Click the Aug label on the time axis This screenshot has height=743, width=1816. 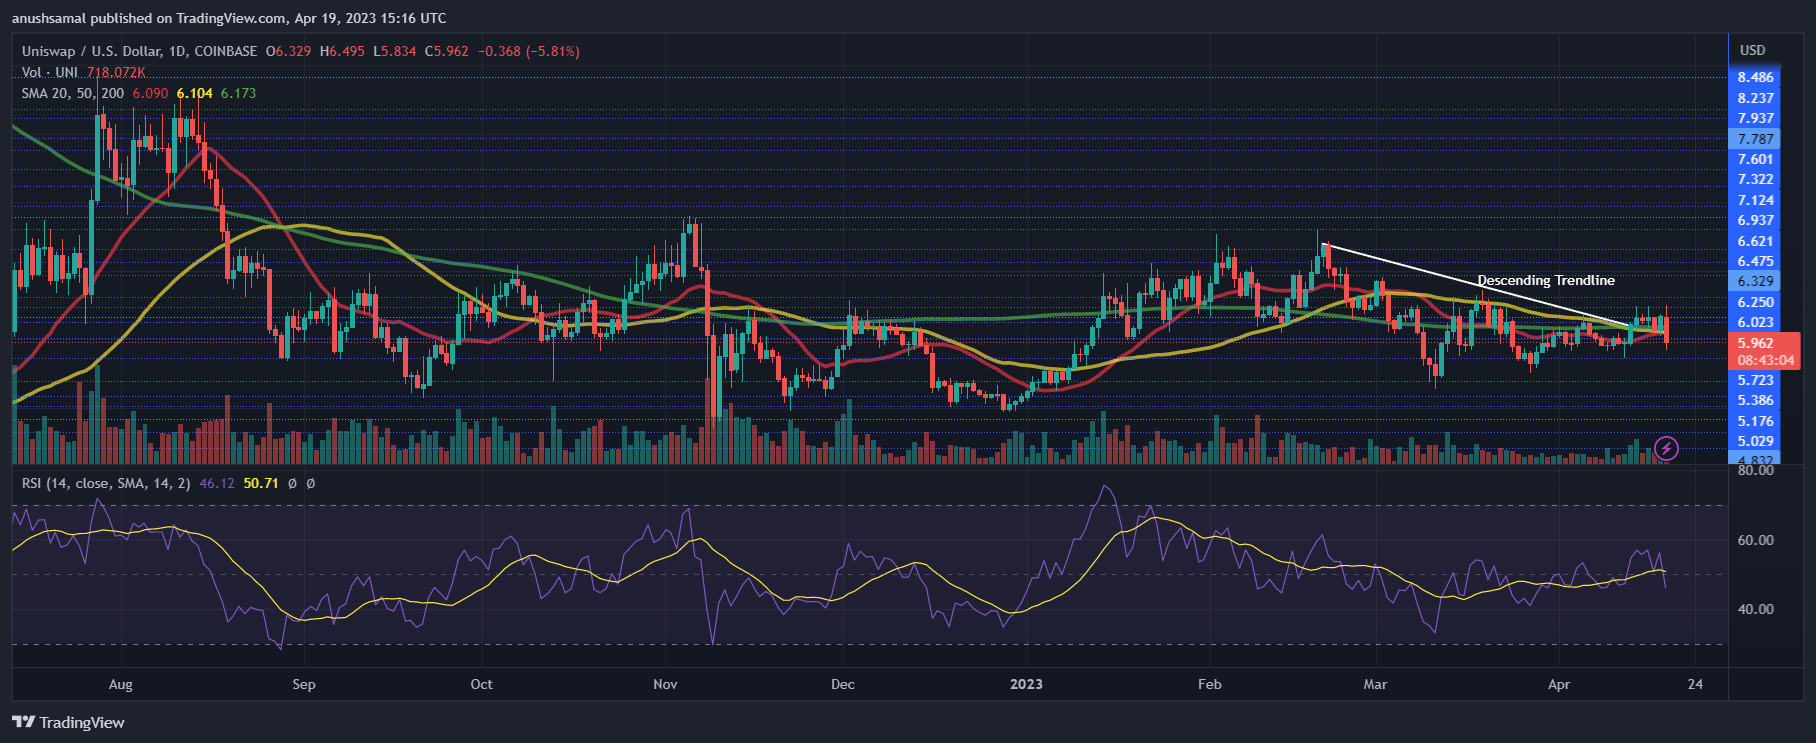coord(120,684)
